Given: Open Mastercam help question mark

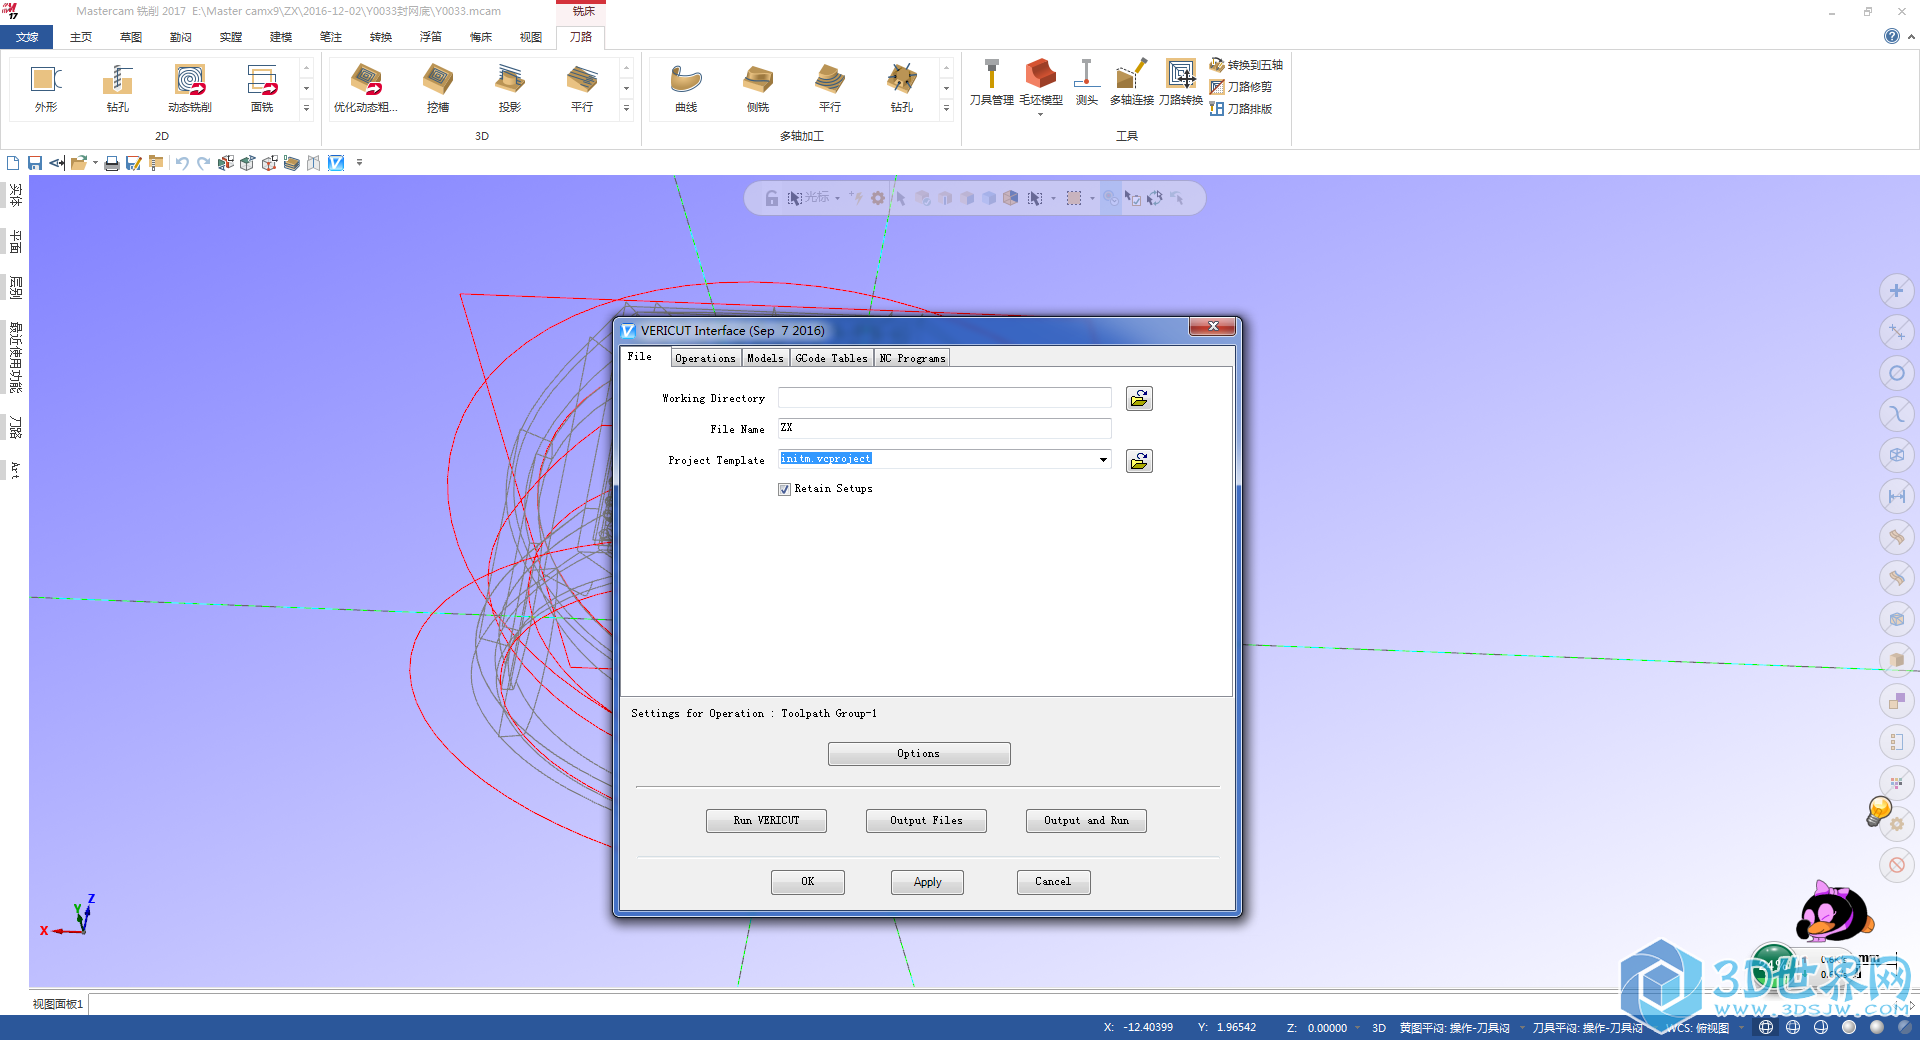Looking at the screenshot, I should pos(1891,36).
